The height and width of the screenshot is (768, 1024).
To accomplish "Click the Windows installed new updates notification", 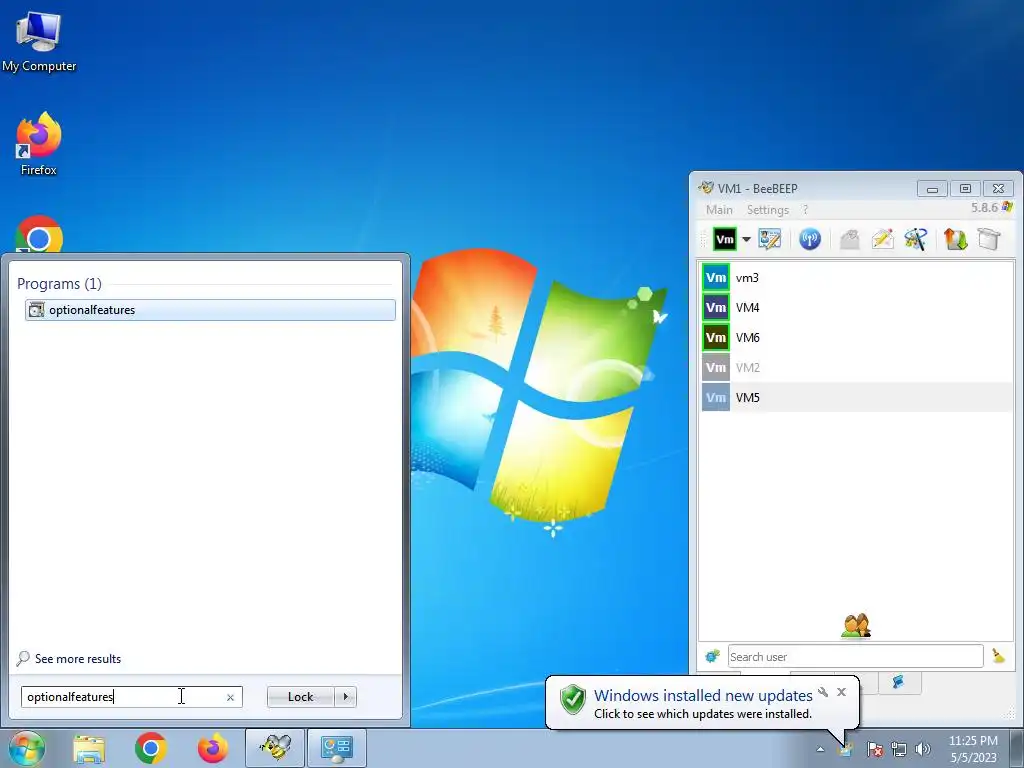I will [703, 696].
